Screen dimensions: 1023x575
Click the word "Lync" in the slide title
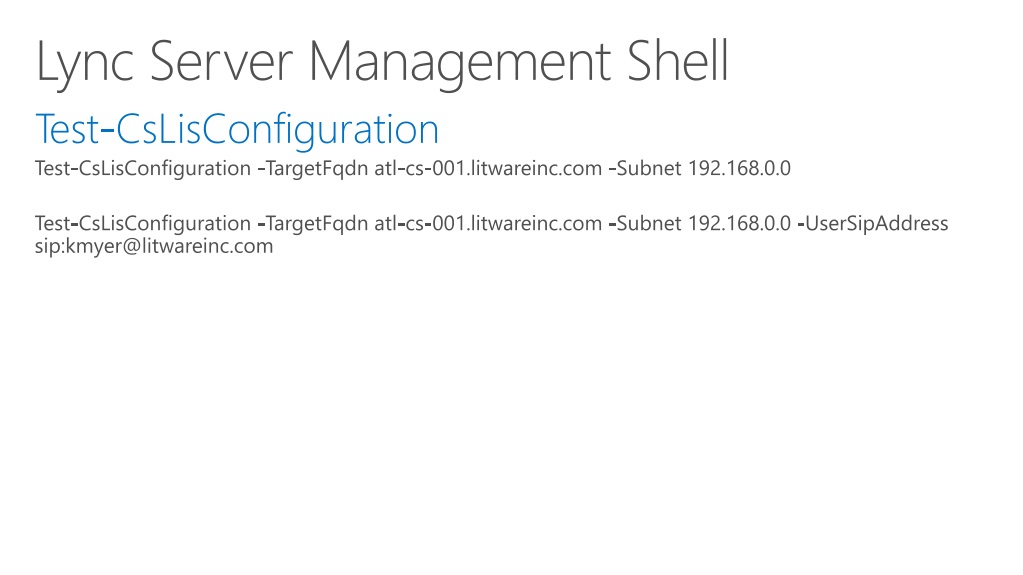tap(85, 64)
